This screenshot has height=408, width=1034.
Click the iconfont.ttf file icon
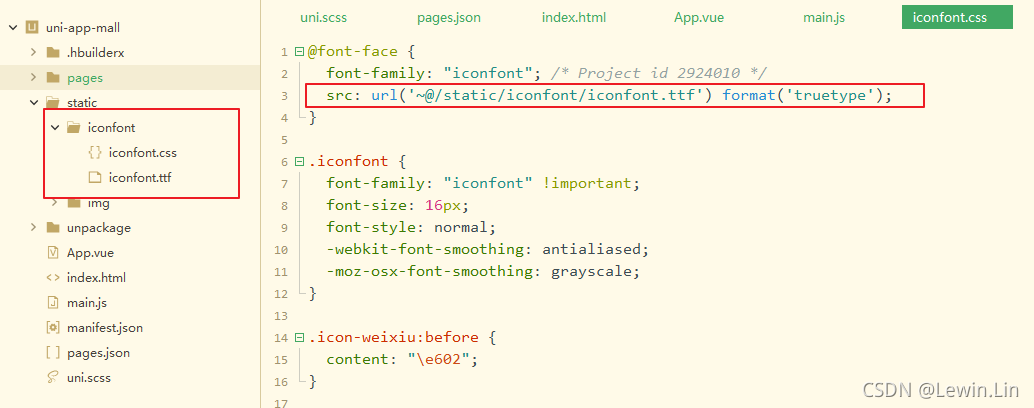[x=95, y=178]
